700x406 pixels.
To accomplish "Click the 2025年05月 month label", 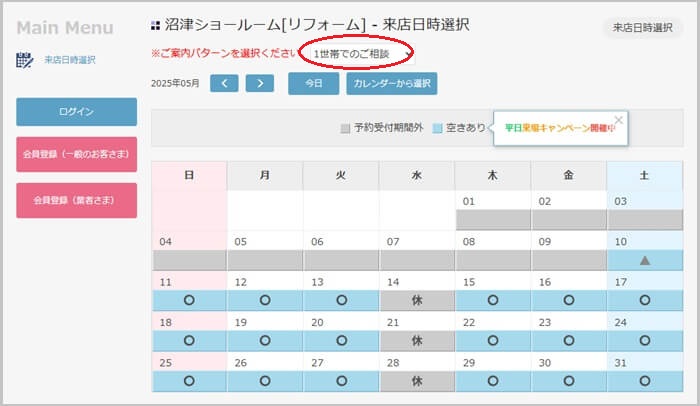I will click(x=175, y=84).
